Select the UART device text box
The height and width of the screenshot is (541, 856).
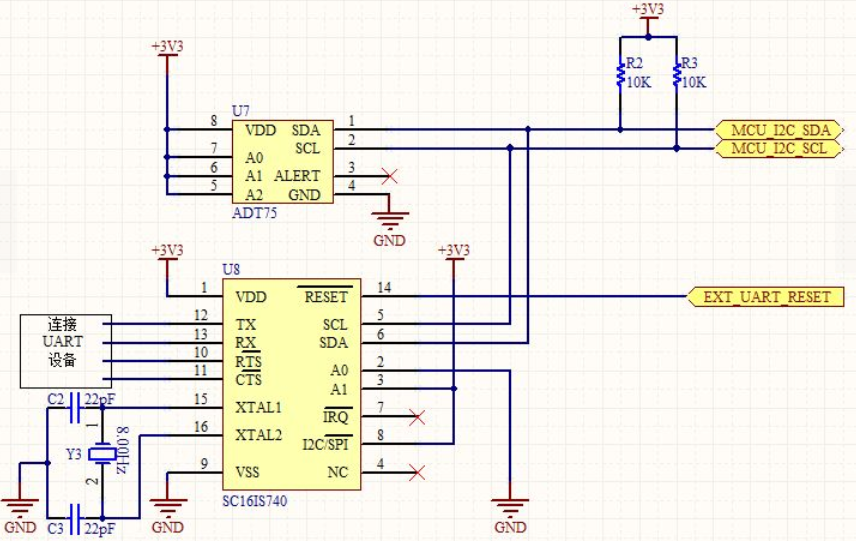coord(66,351)
